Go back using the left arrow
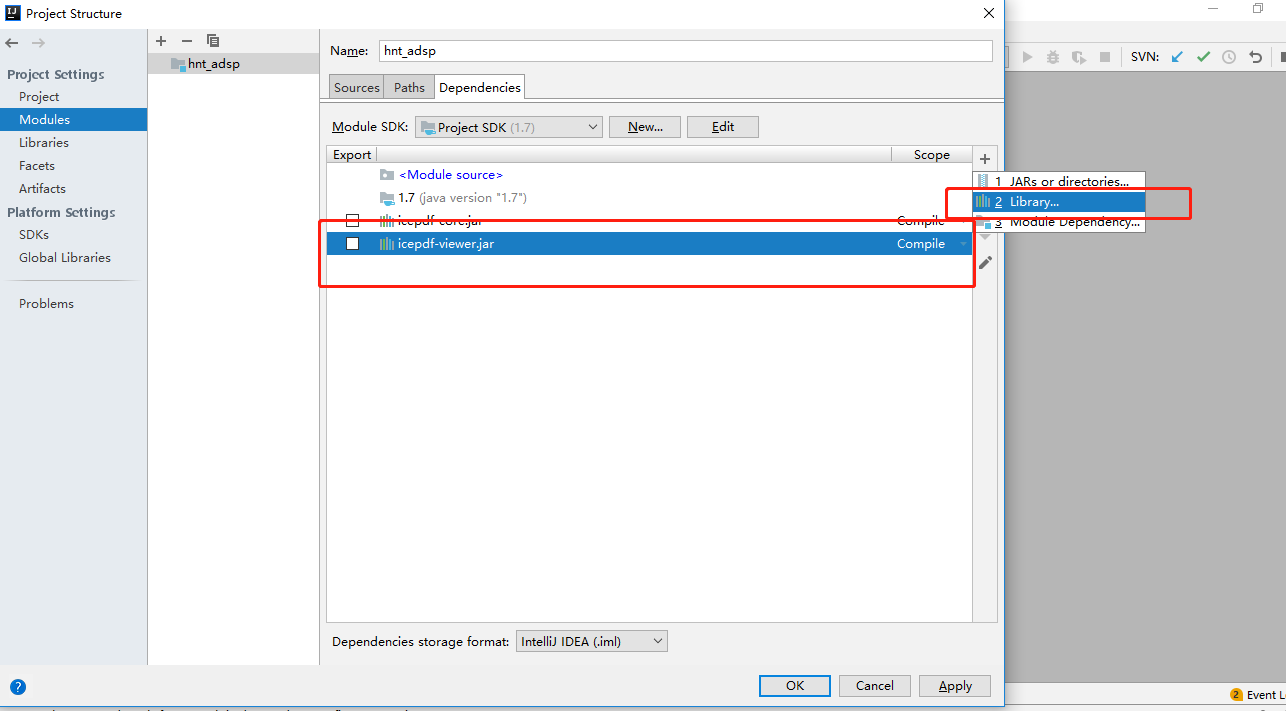Viewport: 1286px width, 711px height. pyautogui.click(x=12, y=43)
